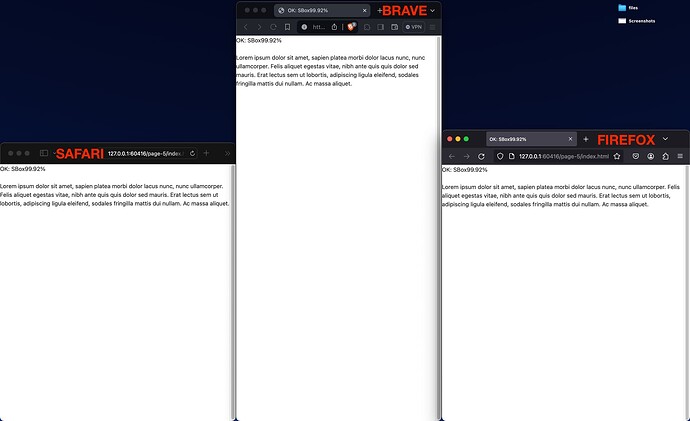The image size is (690, 421).
Task: Click the VPN button in Brave
Action: [x=414, y=27]
